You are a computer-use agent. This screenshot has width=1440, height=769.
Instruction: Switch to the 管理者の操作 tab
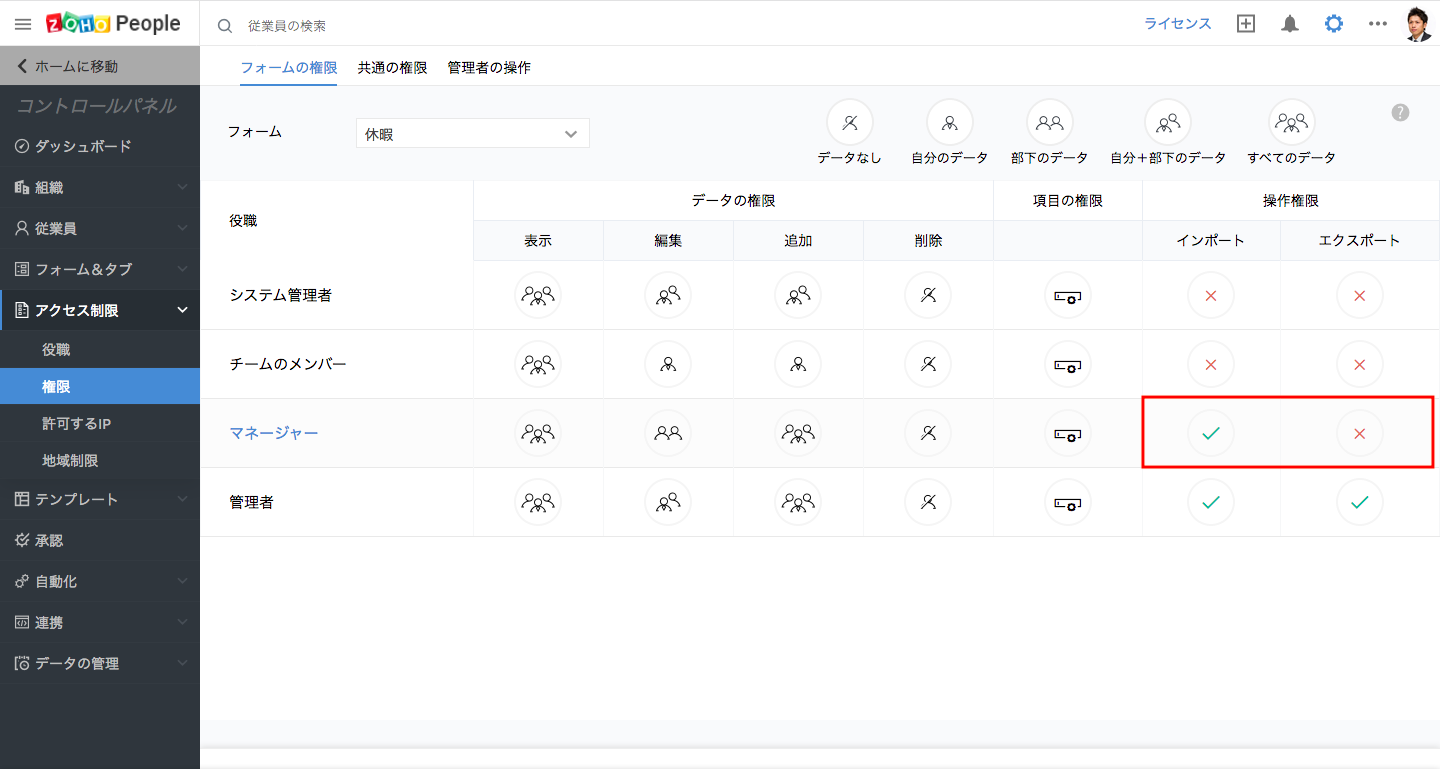pos(489,68)
